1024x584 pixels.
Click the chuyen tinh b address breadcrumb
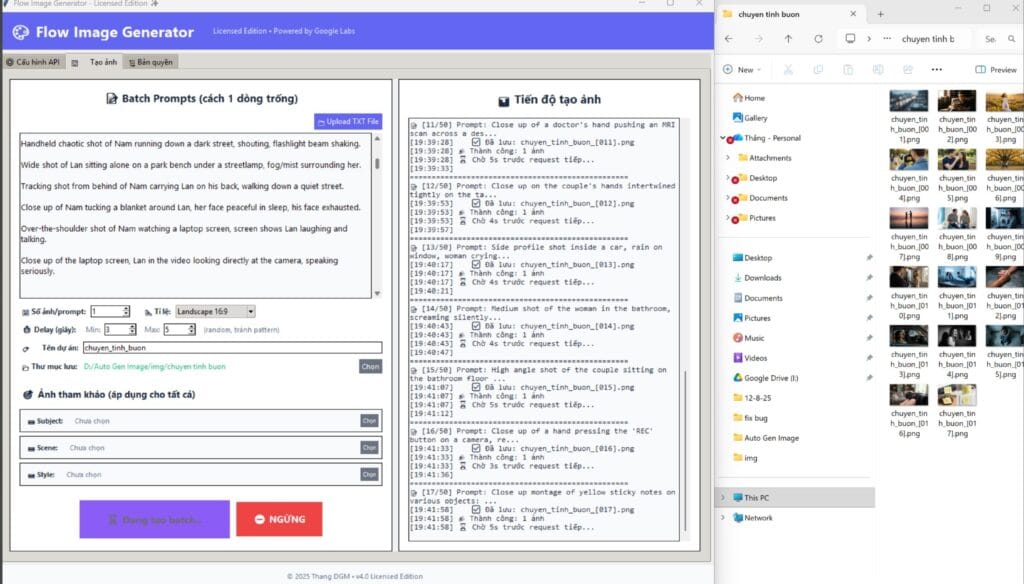tap(928, 39)
